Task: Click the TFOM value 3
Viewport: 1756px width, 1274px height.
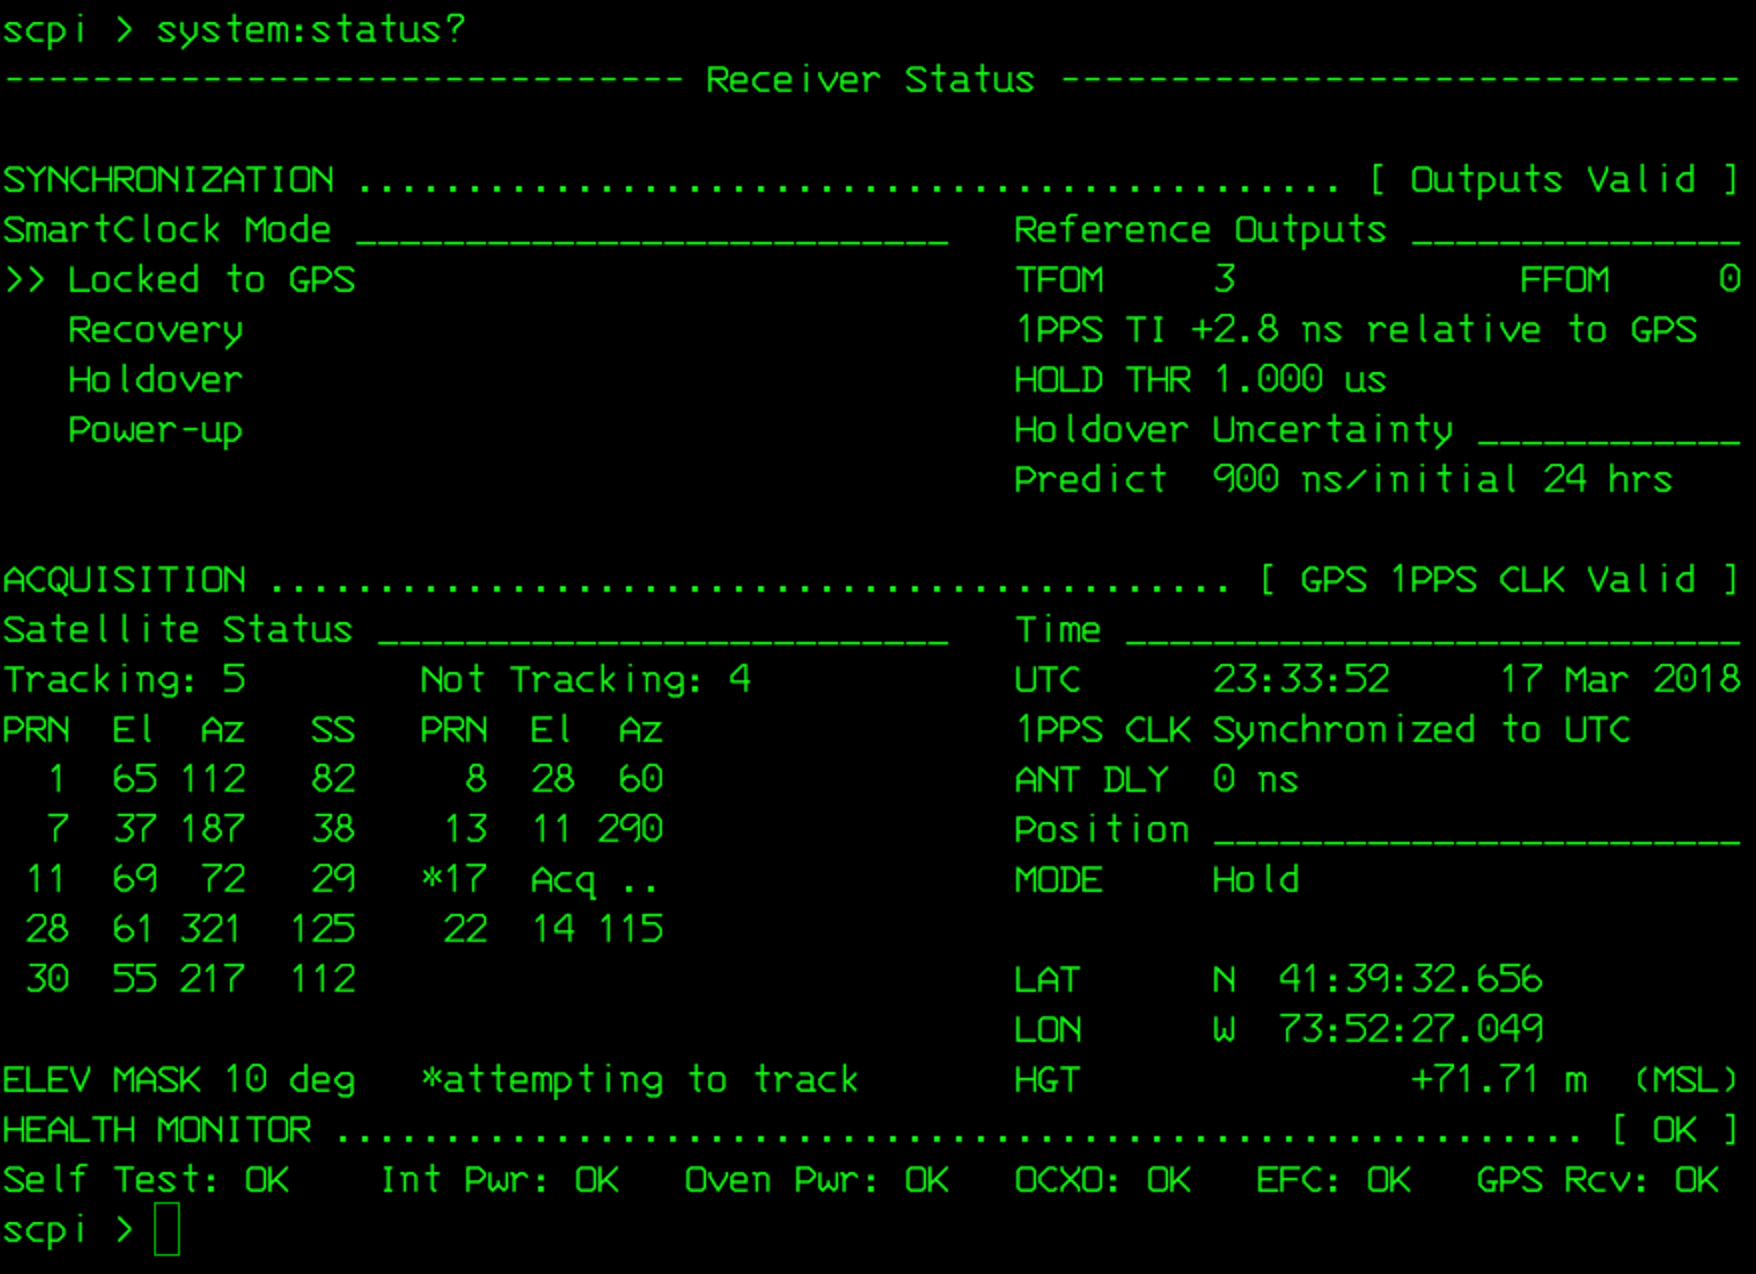Action: (x=1224, y=280)
